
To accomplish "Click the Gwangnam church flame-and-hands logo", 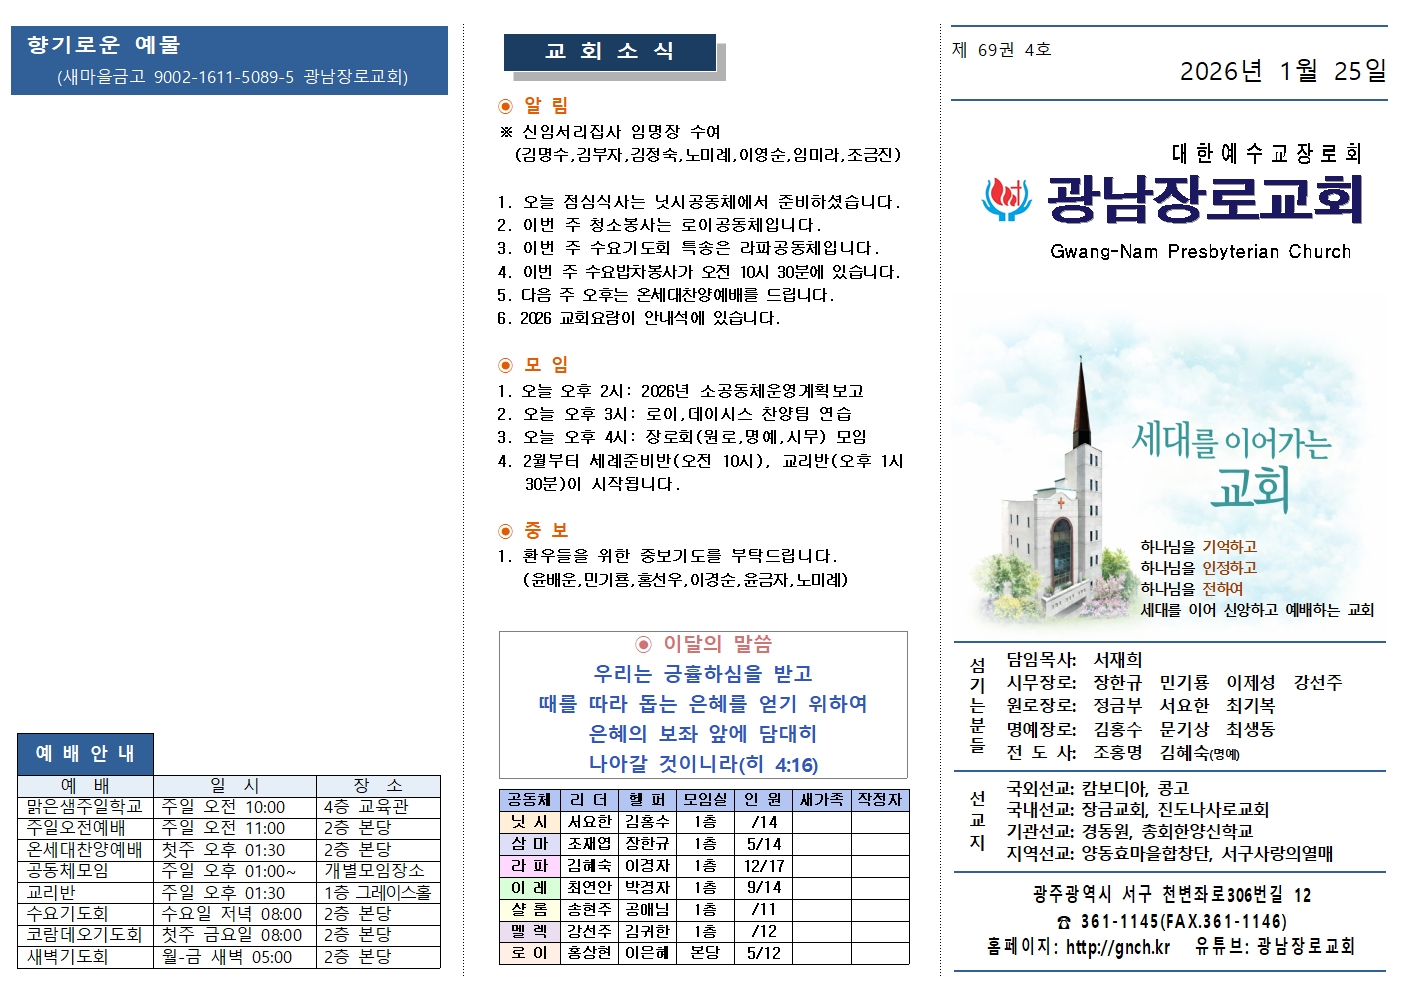I will click(1007, 199).
